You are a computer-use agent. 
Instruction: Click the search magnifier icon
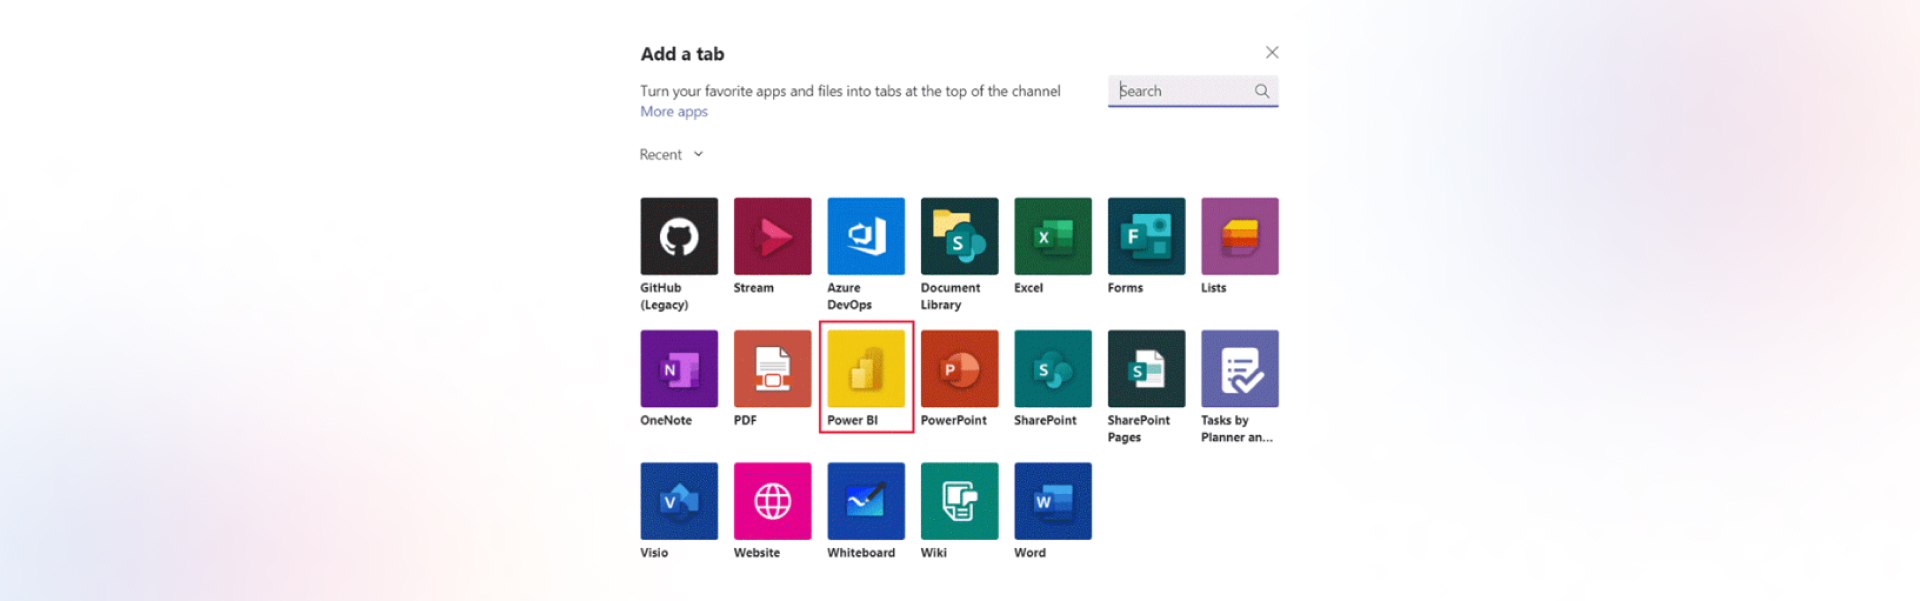1262,91
